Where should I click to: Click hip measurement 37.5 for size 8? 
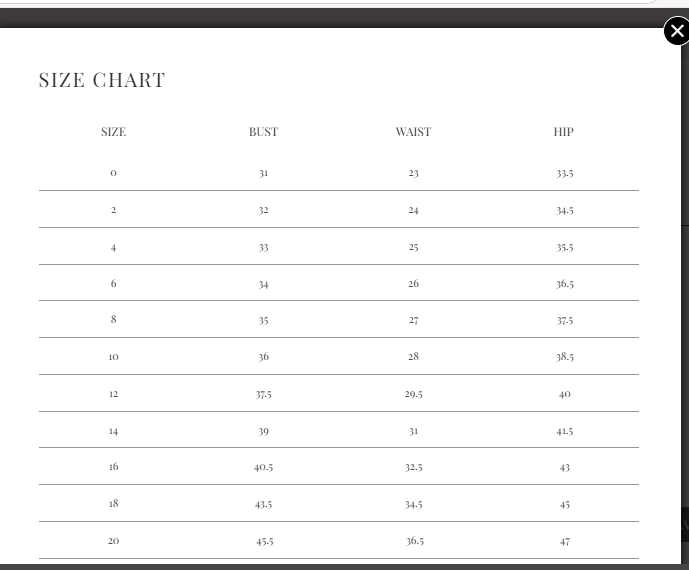click(x=565, y=320)
